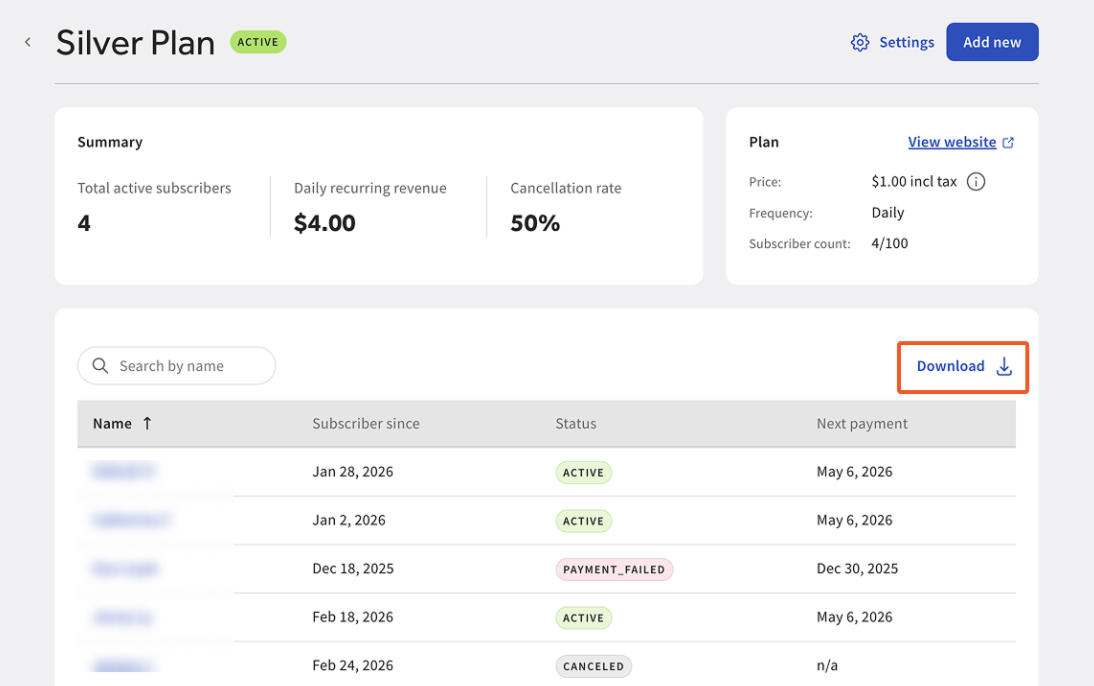Click the Add new button
Image resolution: width=1094 pixels, height=686 pixels.
tap(992, 42)
